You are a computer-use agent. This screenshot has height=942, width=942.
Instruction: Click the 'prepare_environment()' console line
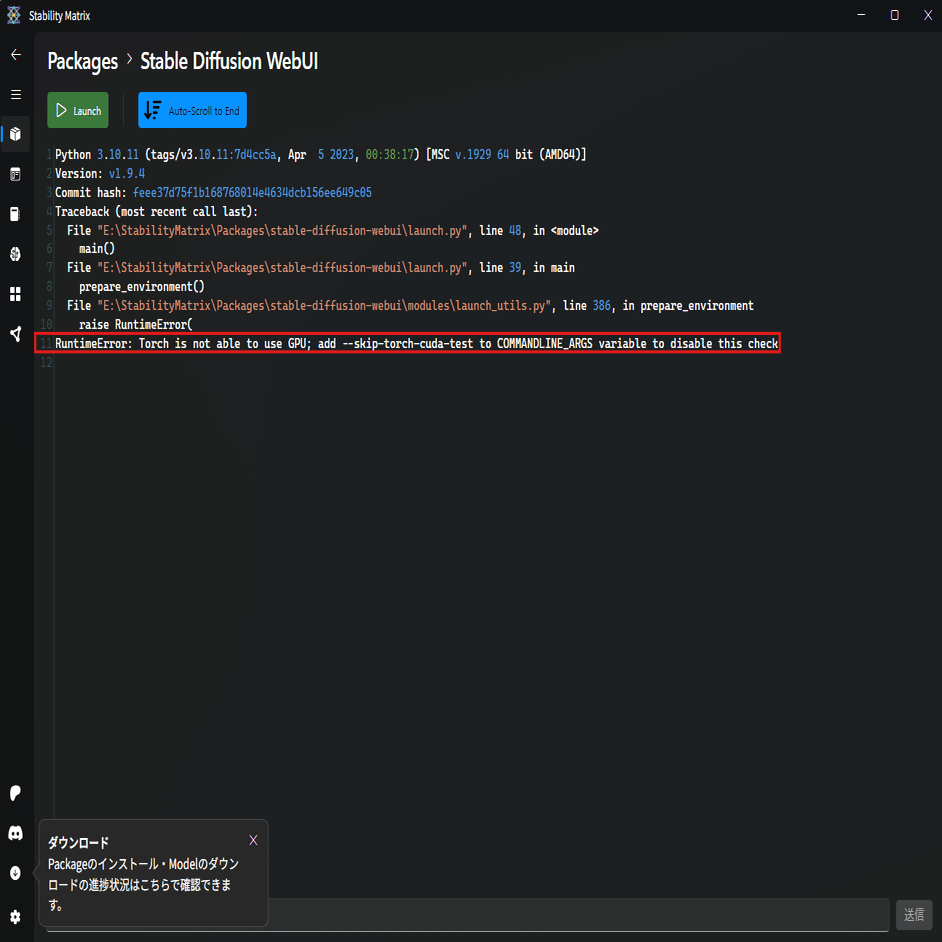coord(142,287)
